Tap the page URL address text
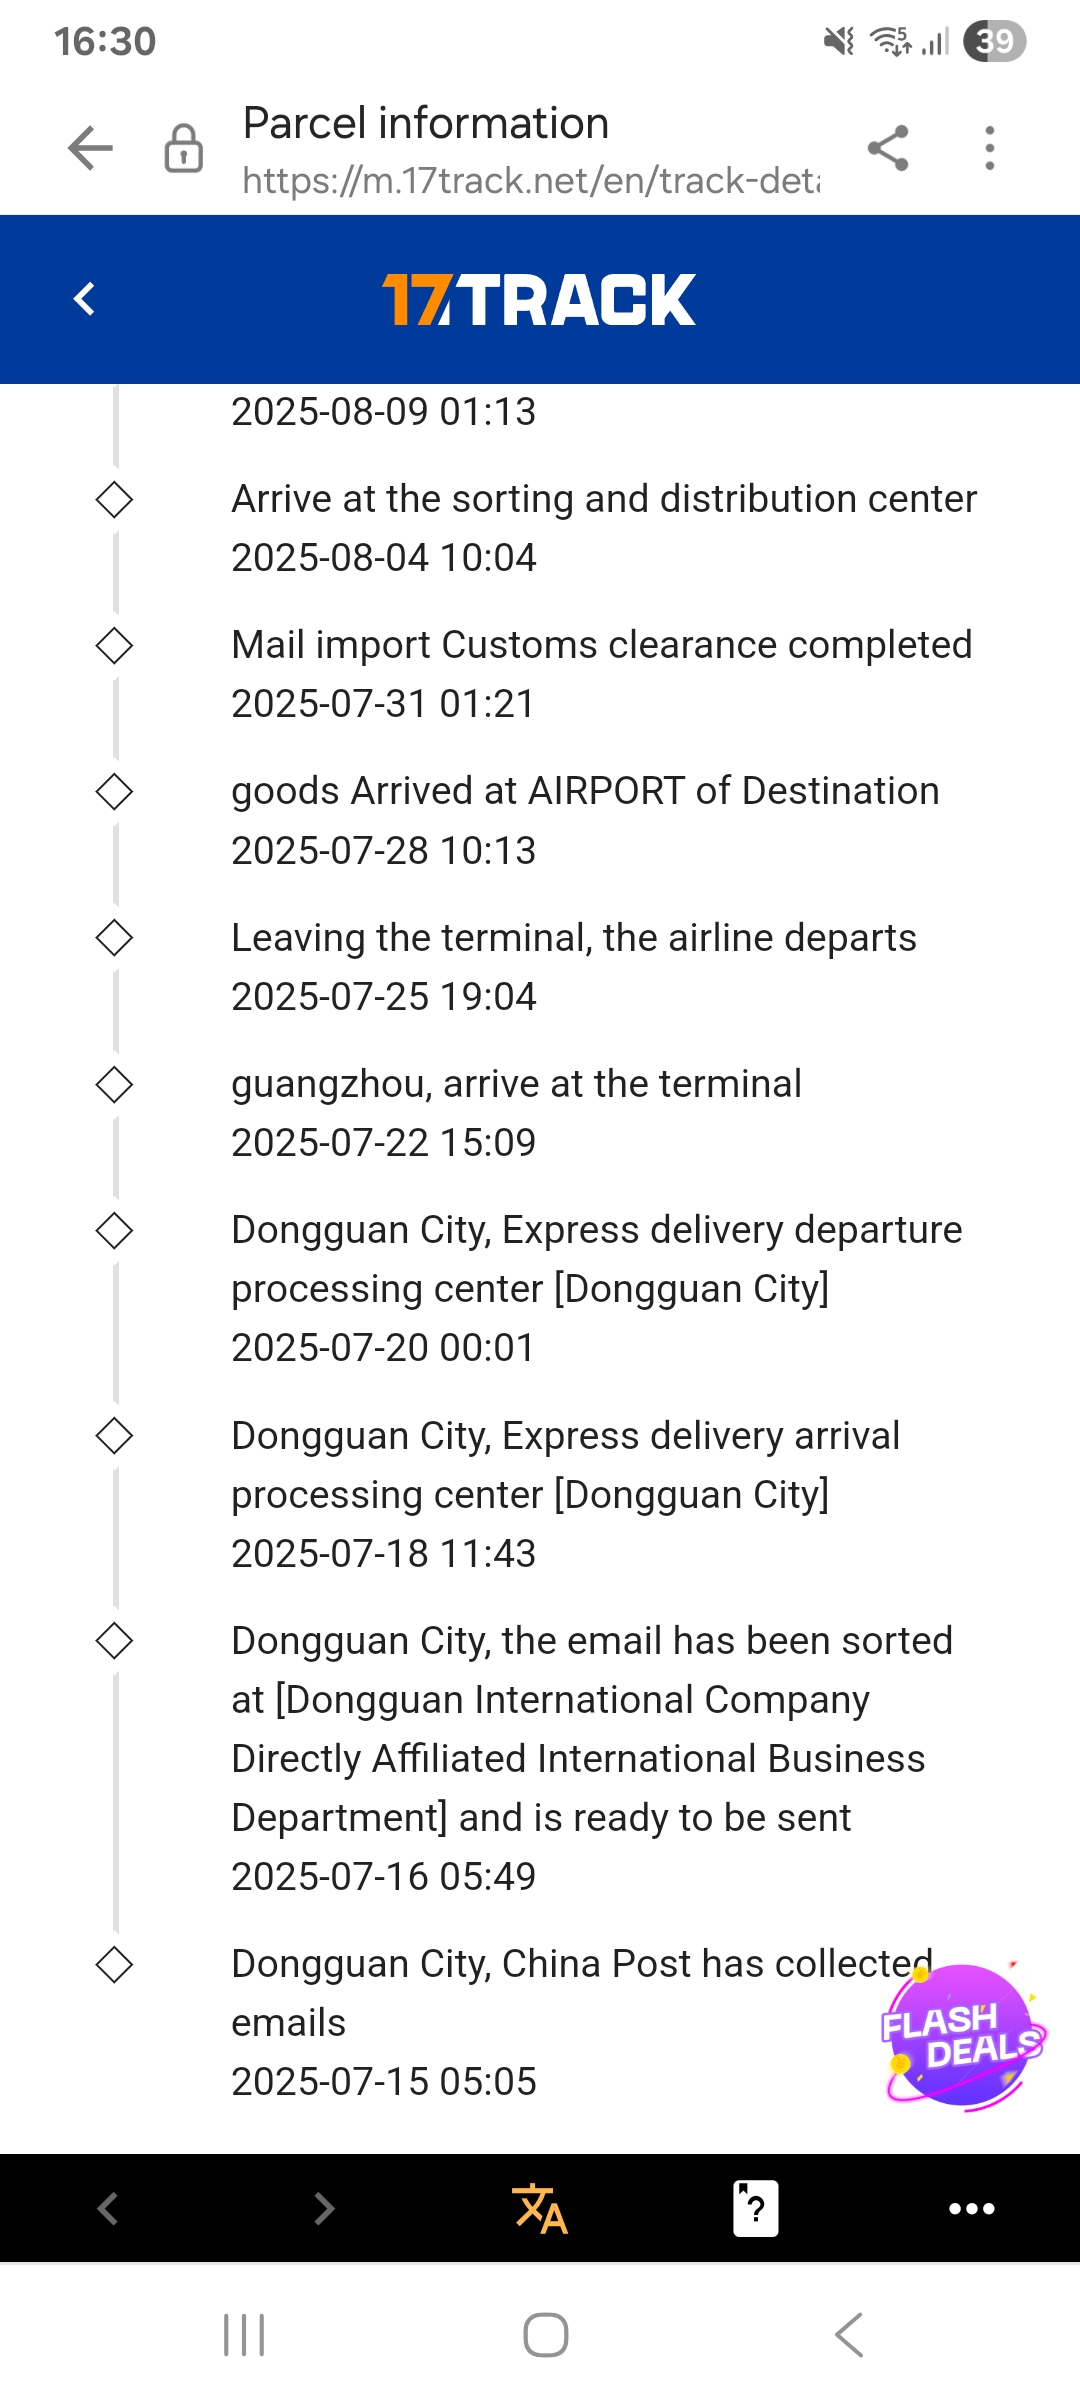 coord(530,181)
